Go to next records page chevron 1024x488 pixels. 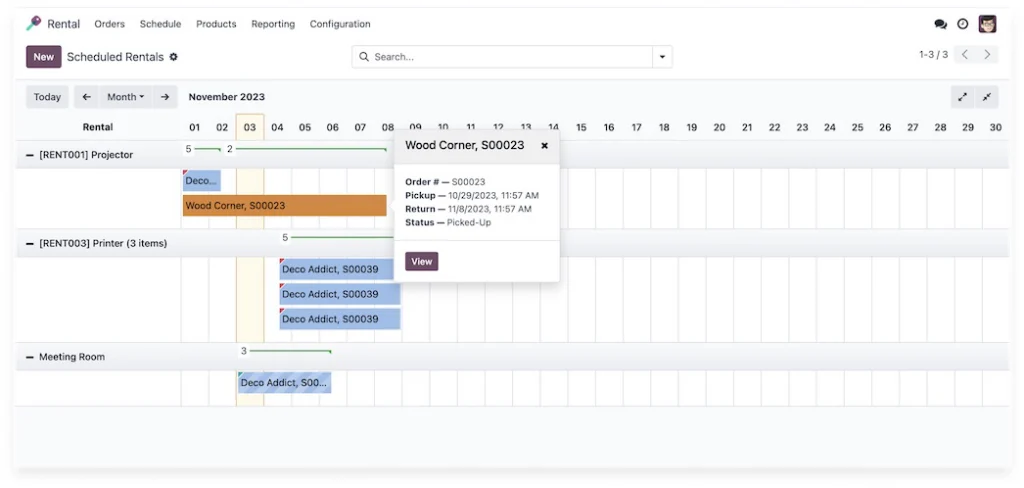987,54
